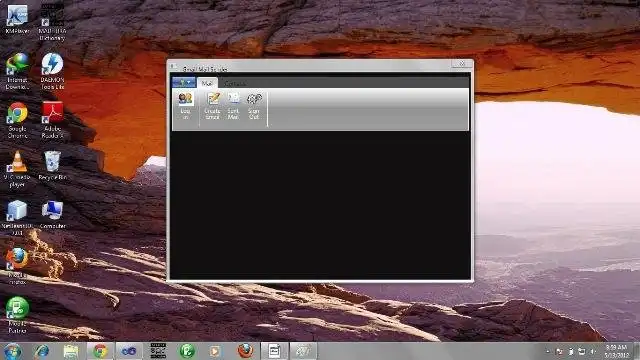Open KMPlayer desktop shortcut
The height and width of the screenshot is (360, 640).
point(17,19)
